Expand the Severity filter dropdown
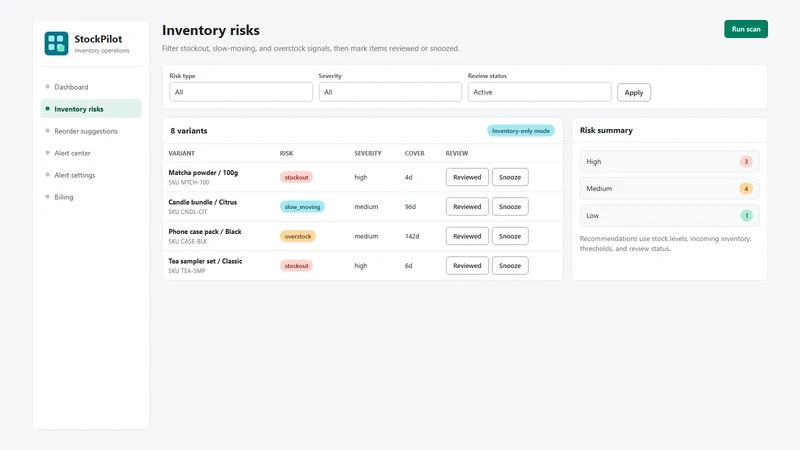800x450 pixels. point(390,92)
